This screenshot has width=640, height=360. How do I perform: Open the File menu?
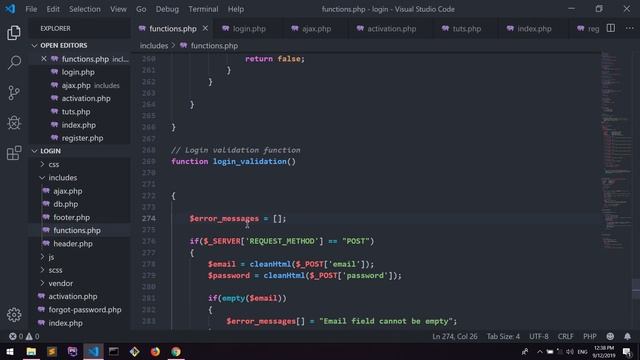(31, 9)
